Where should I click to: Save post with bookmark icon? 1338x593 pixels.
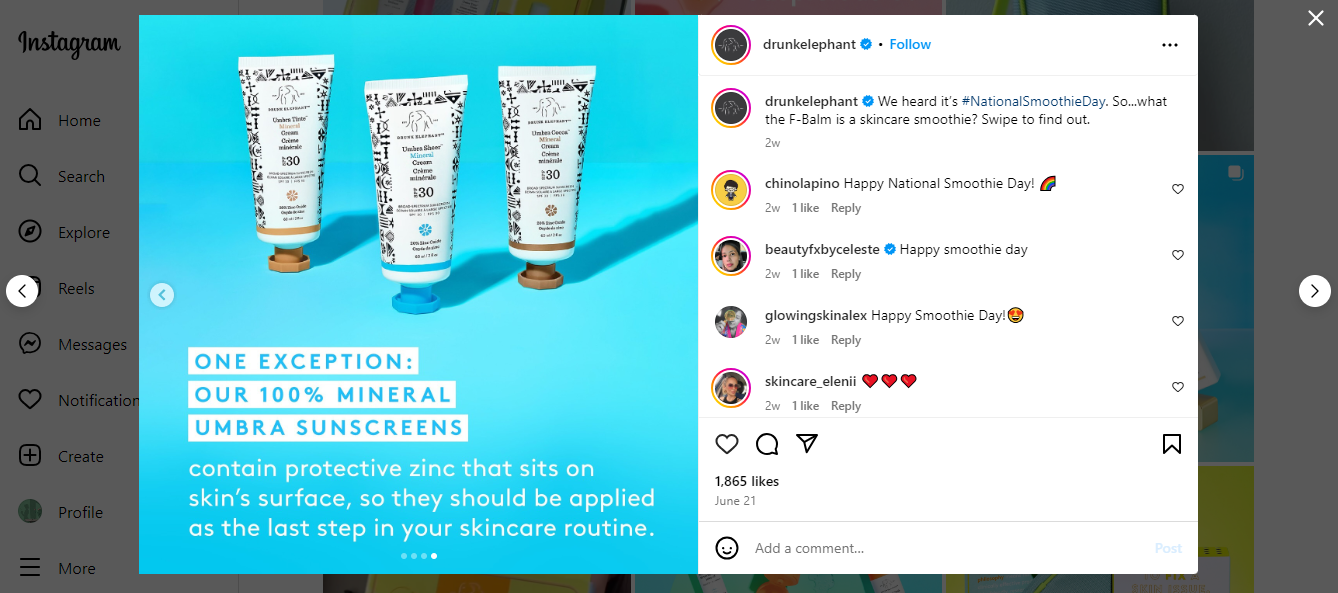point(1172,444)
